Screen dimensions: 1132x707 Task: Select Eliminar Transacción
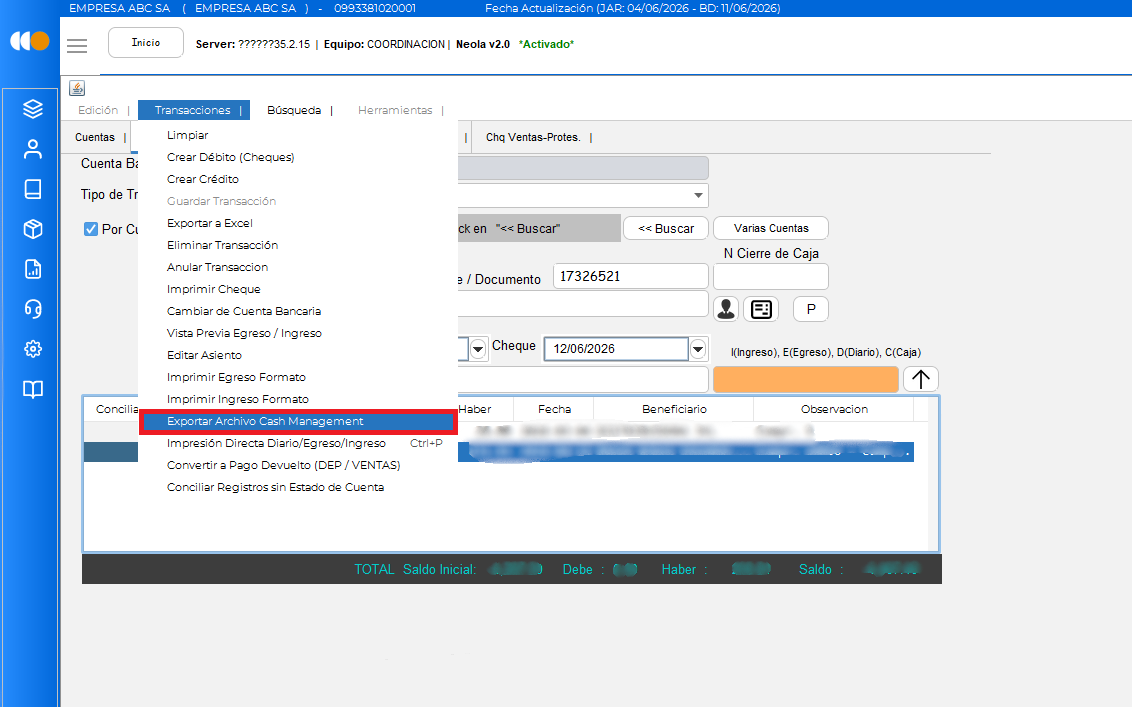pyautogui.click(x=297, y=246)
